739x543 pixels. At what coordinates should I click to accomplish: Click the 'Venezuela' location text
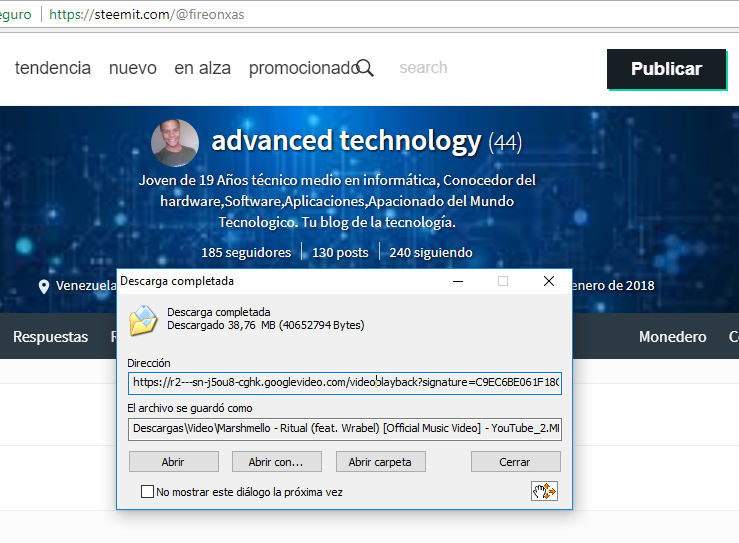click(86, 286)
